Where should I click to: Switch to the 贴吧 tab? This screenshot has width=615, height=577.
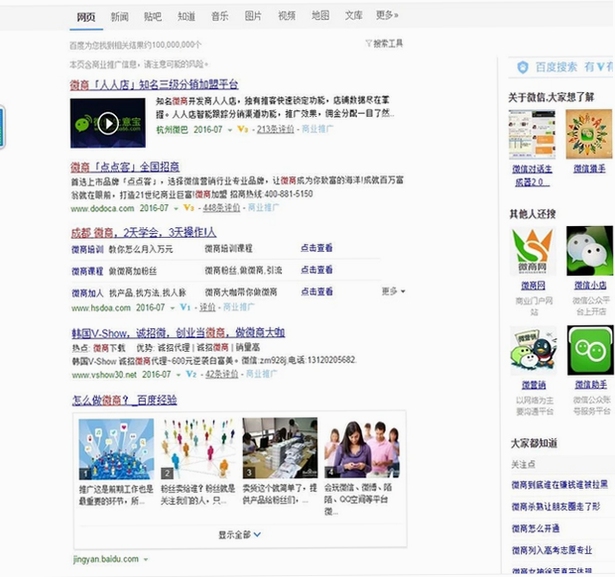click(x=153, y=16)
